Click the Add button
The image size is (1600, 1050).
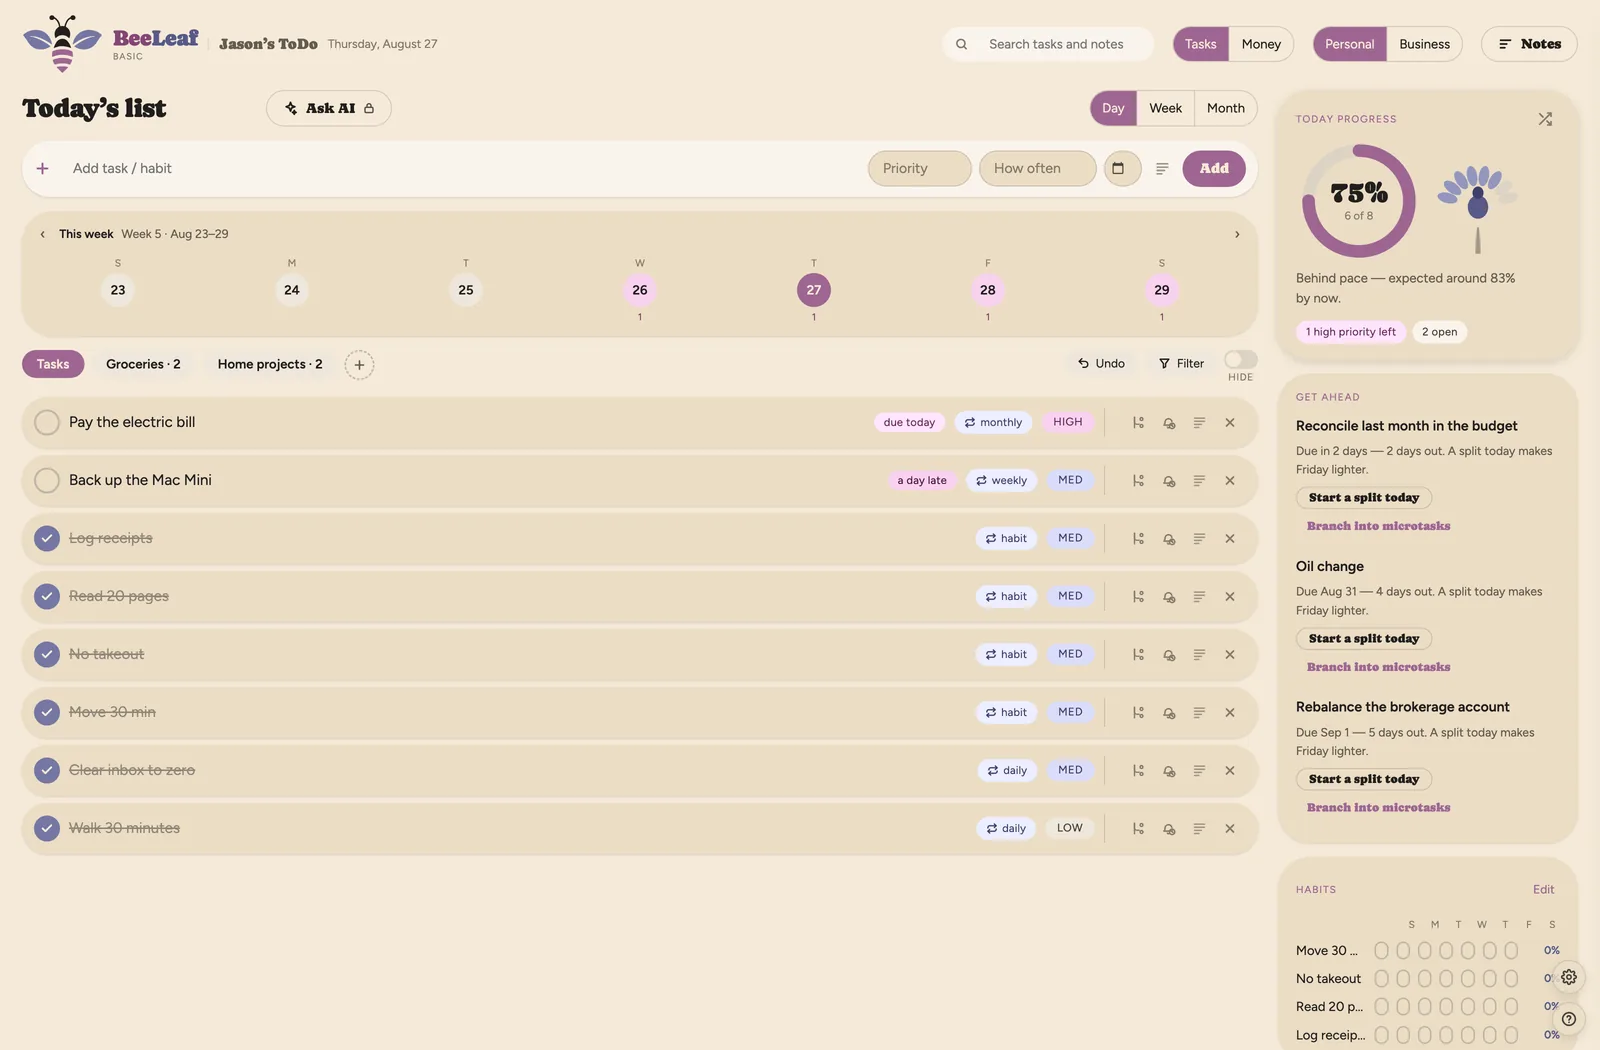pyautogui.click(x=1214, y=168)
